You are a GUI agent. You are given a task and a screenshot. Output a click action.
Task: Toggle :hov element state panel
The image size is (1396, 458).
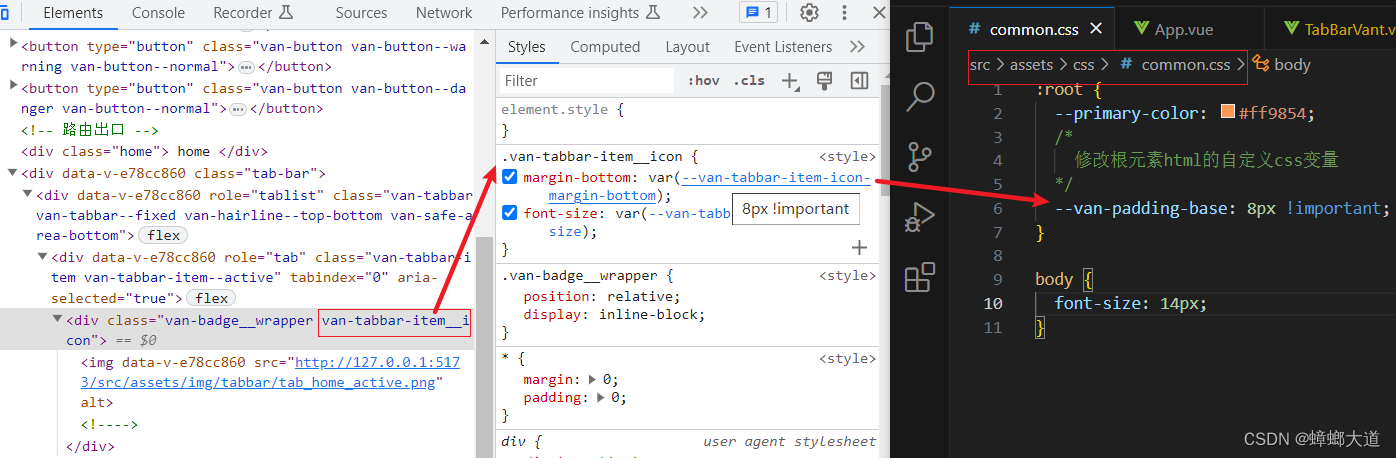pos(703,81)
